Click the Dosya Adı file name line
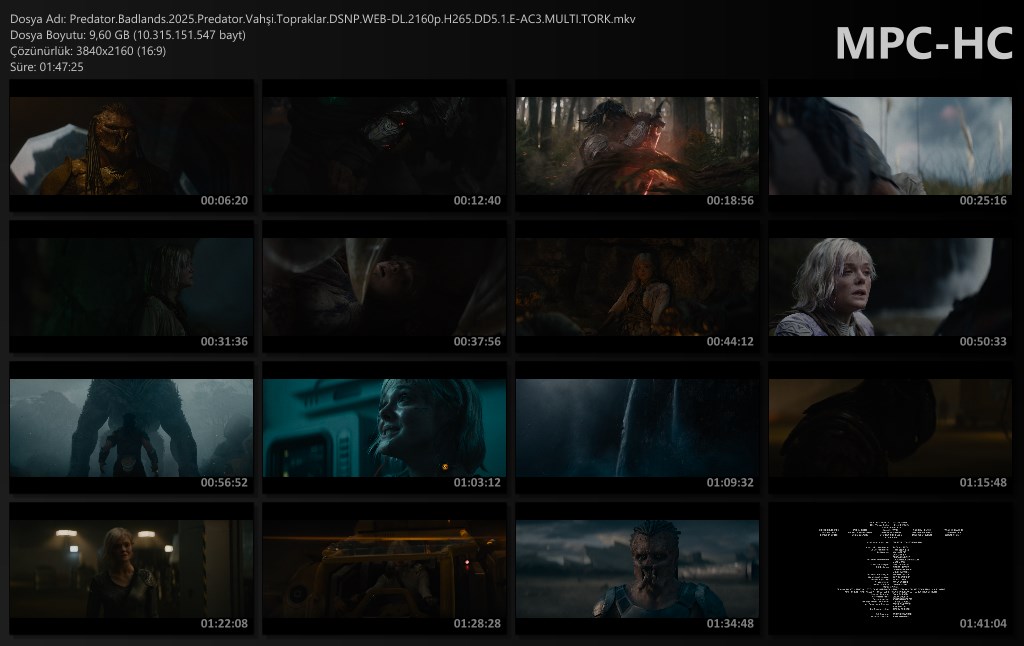 [x=322, y=19]
